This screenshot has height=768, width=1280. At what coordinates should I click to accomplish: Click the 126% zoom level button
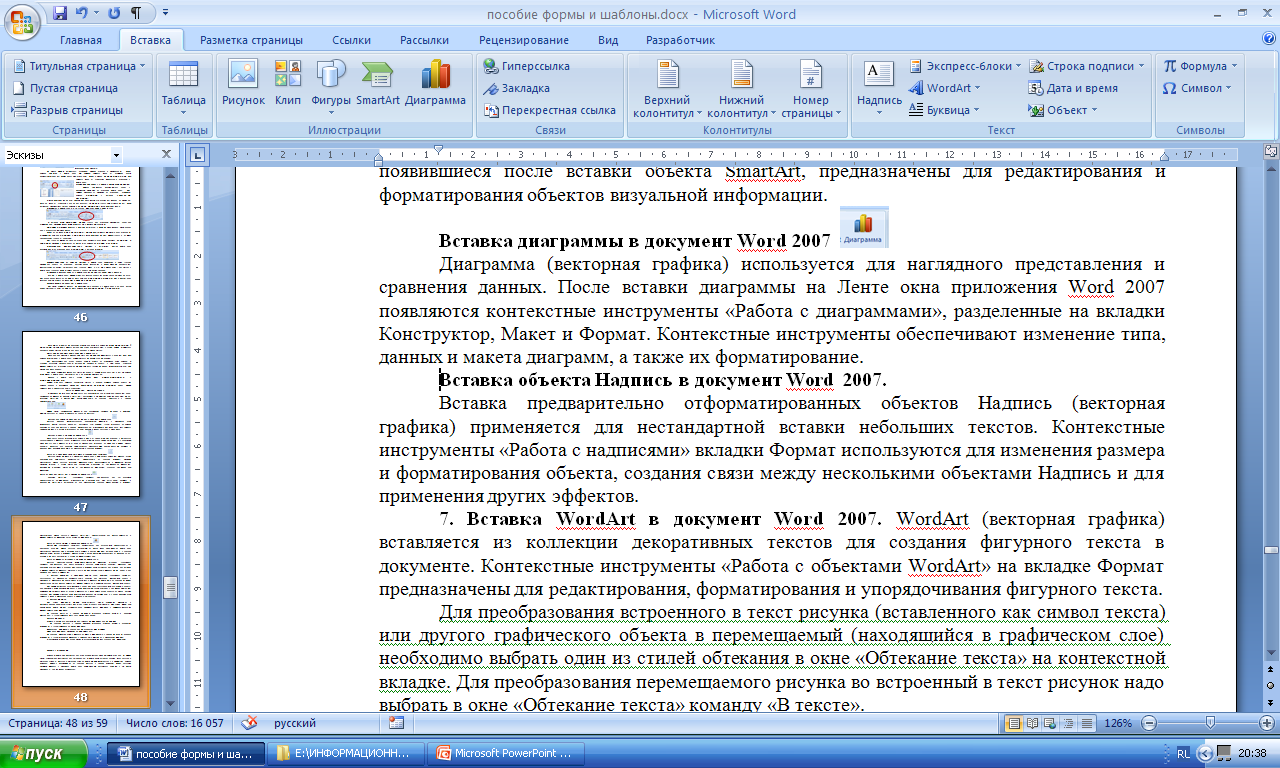[1118, 723]
